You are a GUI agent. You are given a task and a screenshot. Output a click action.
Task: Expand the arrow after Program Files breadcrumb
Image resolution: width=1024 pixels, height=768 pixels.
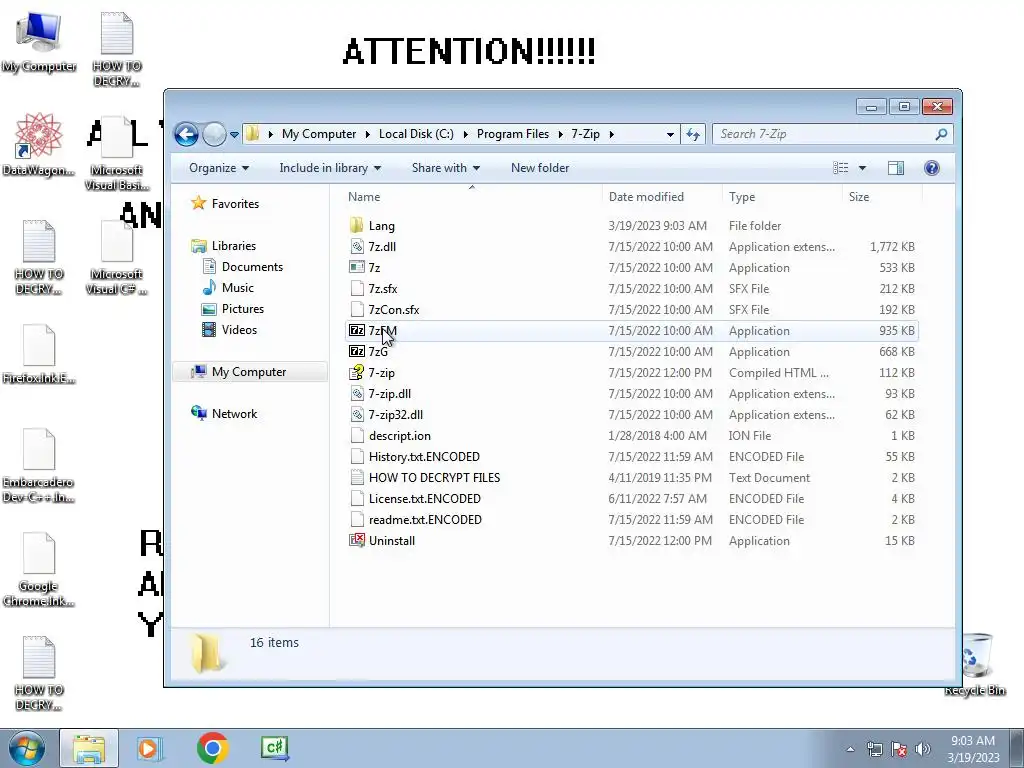560,135
